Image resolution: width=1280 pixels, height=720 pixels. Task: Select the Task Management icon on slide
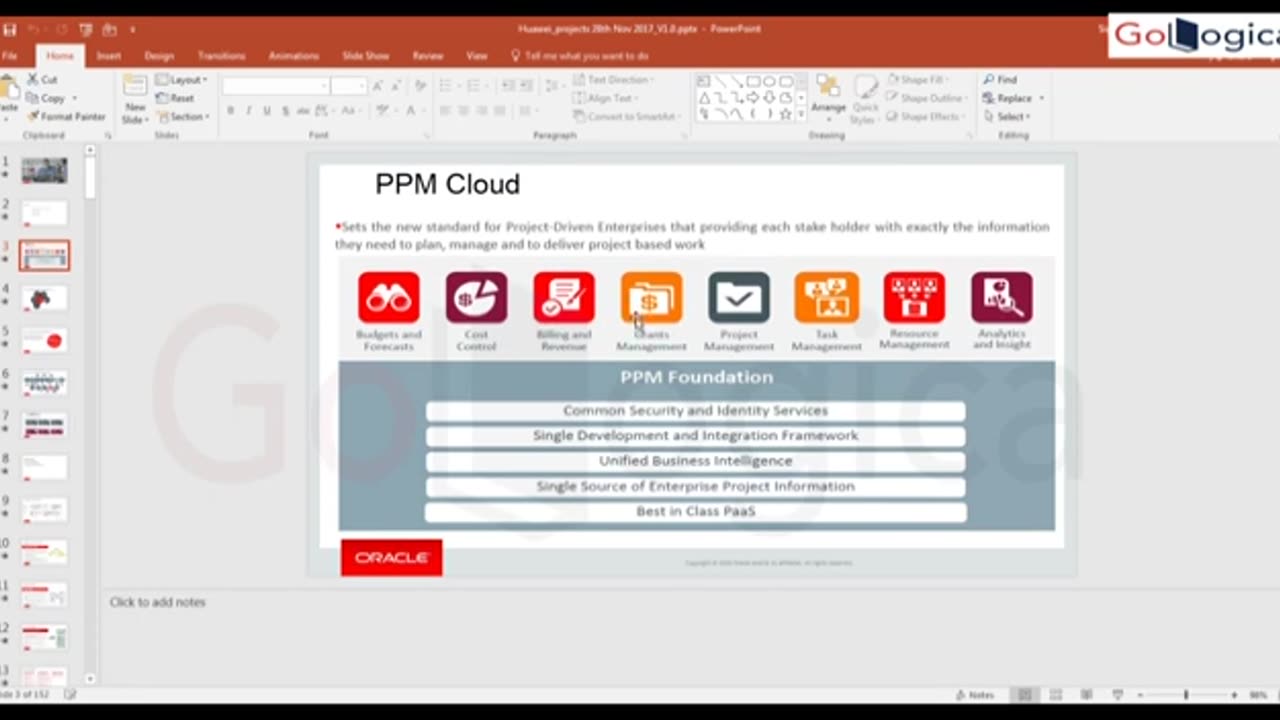(x=826, y=297)
